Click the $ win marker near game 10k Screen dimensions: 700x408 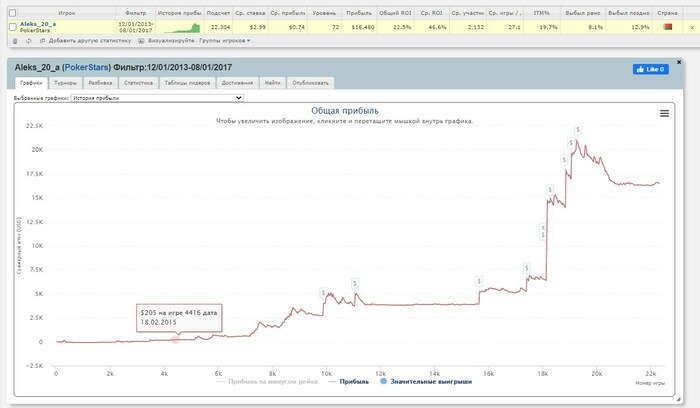click(x=323, y=293)
